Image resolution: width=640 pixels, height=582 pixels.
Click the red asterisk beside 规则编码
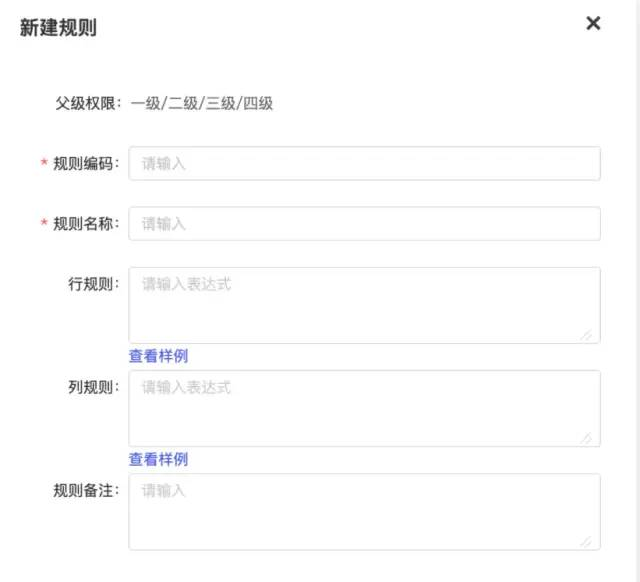click(x=44, y=164)
